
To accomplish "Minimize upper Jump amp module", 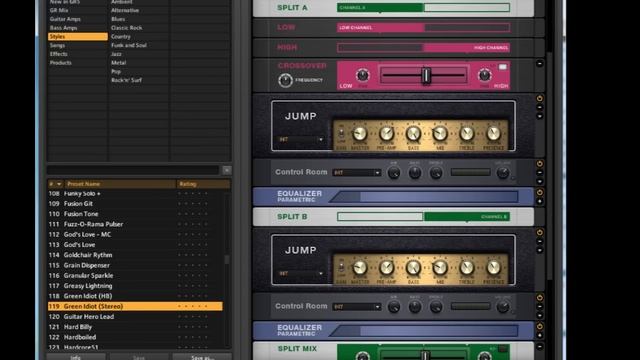I will click(540, 107).
